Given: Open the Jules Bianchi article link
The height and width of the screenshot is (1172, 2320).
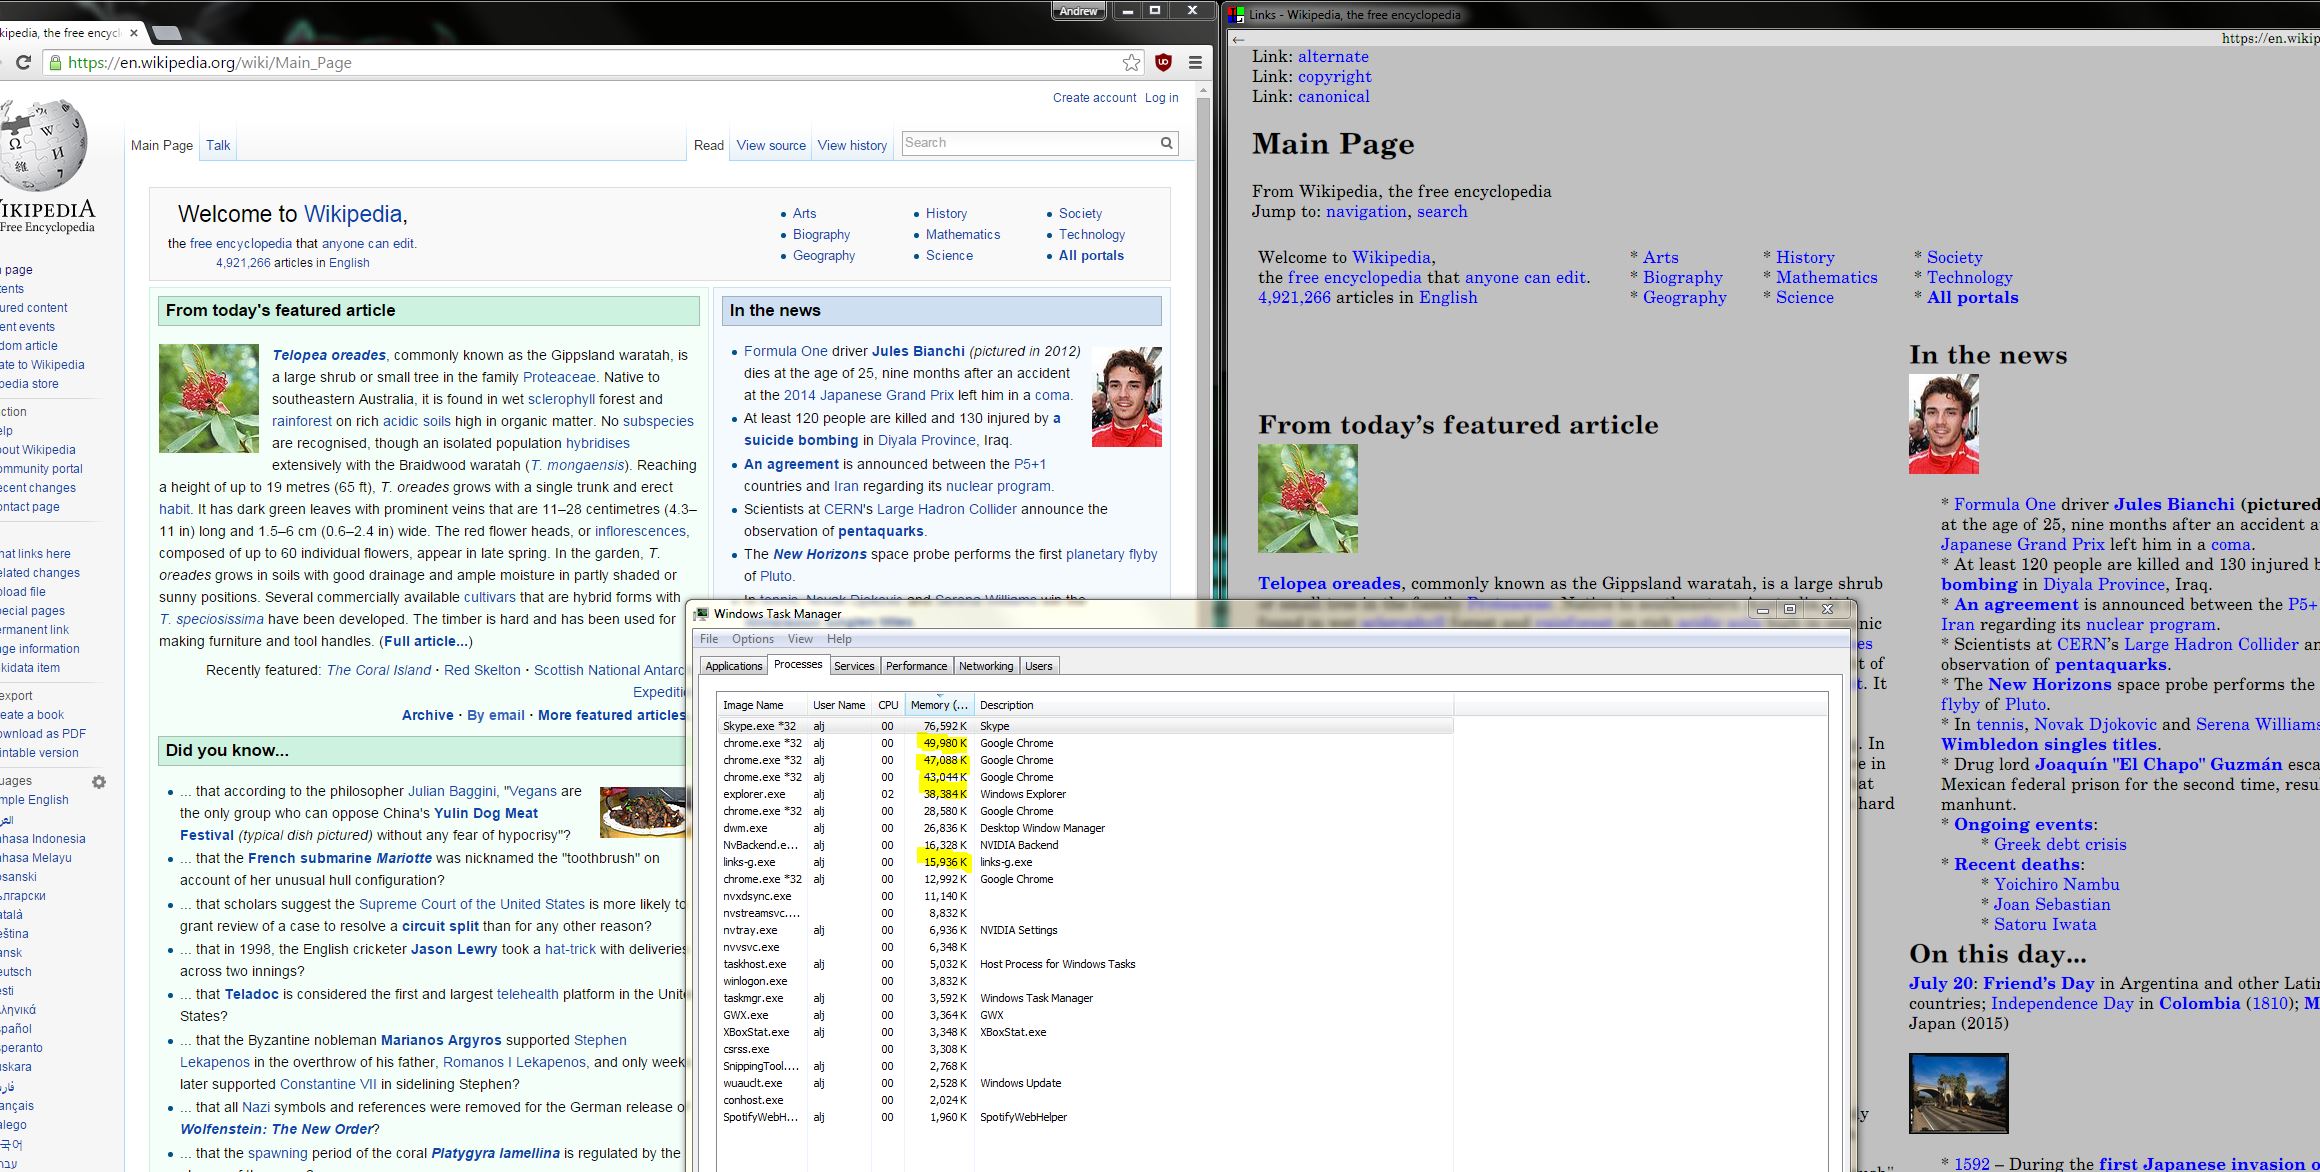Looking at the screenshot, I should (x=918, y=351).
